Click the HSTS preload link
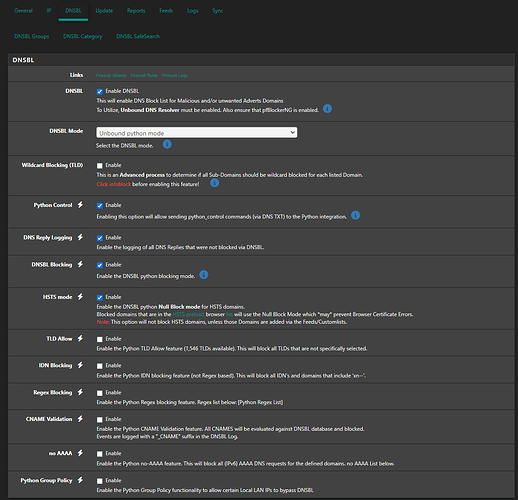Screen dimensions: 518x500 [x=188, y=314]
